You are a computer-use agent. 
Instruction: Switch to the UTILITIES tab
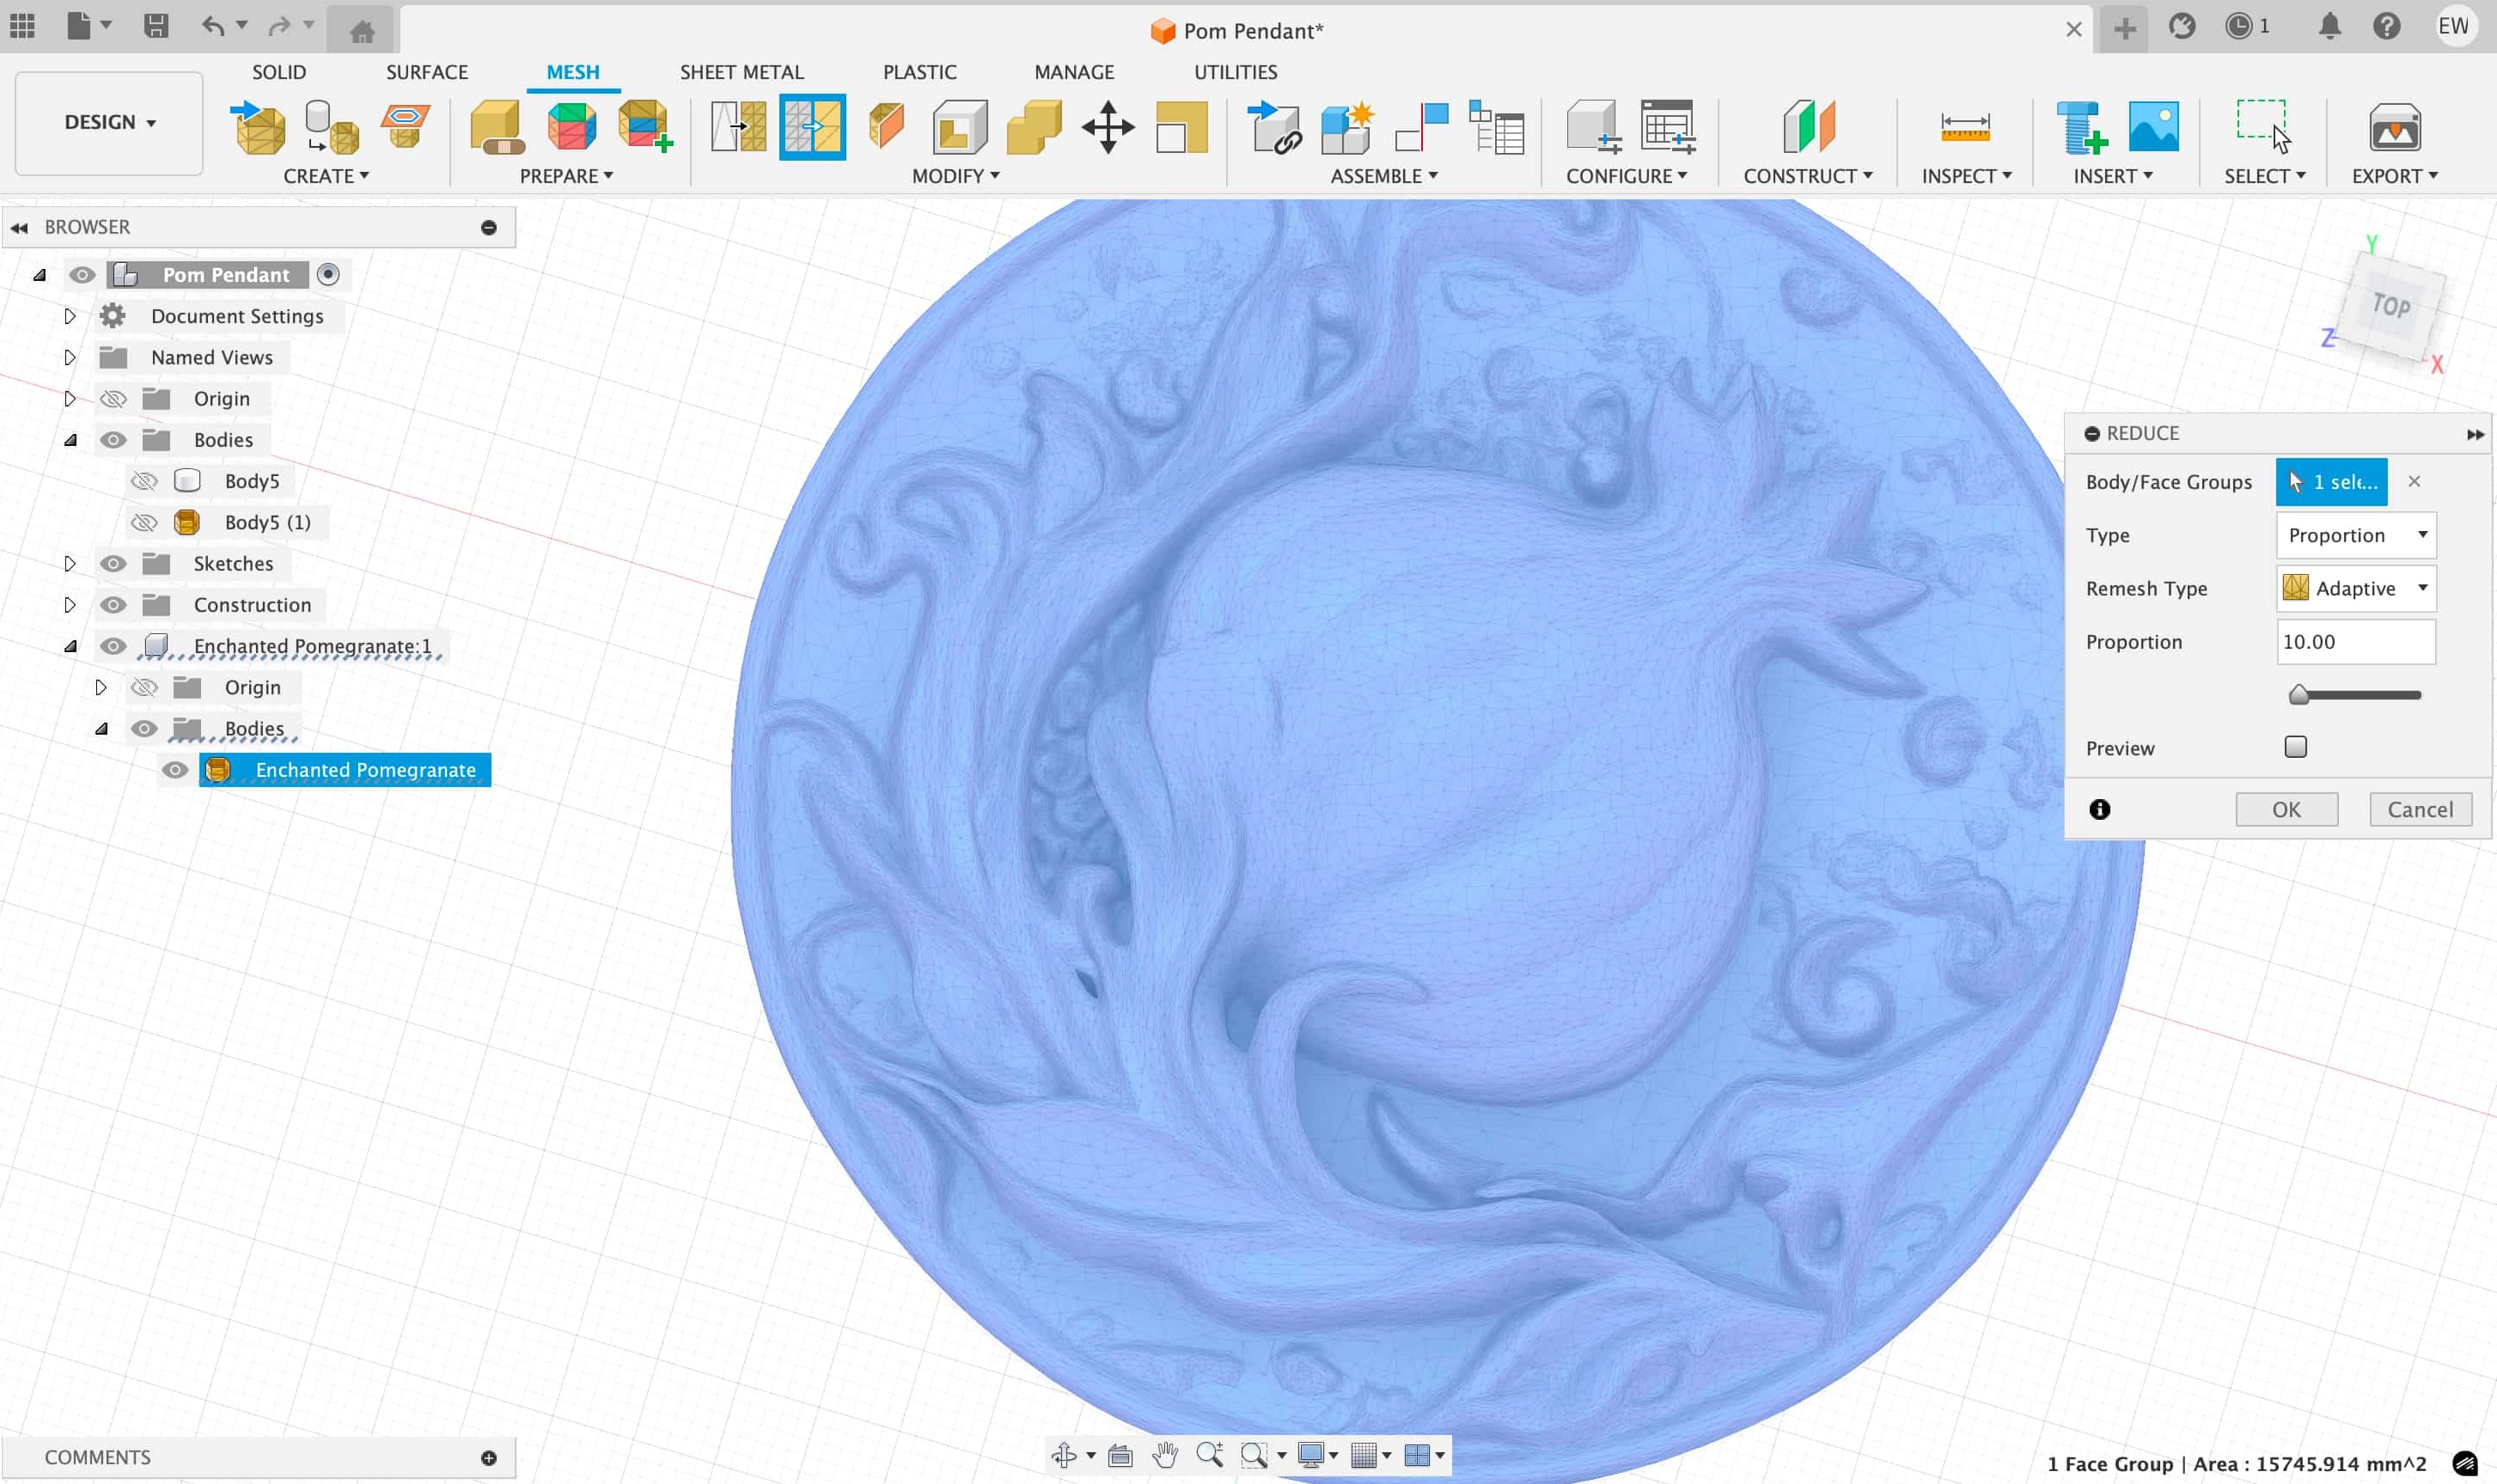(1234, 72)
